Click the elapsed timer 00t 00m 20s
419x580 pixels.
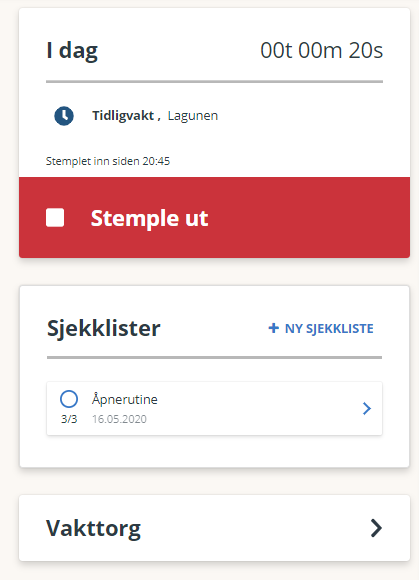321,50
